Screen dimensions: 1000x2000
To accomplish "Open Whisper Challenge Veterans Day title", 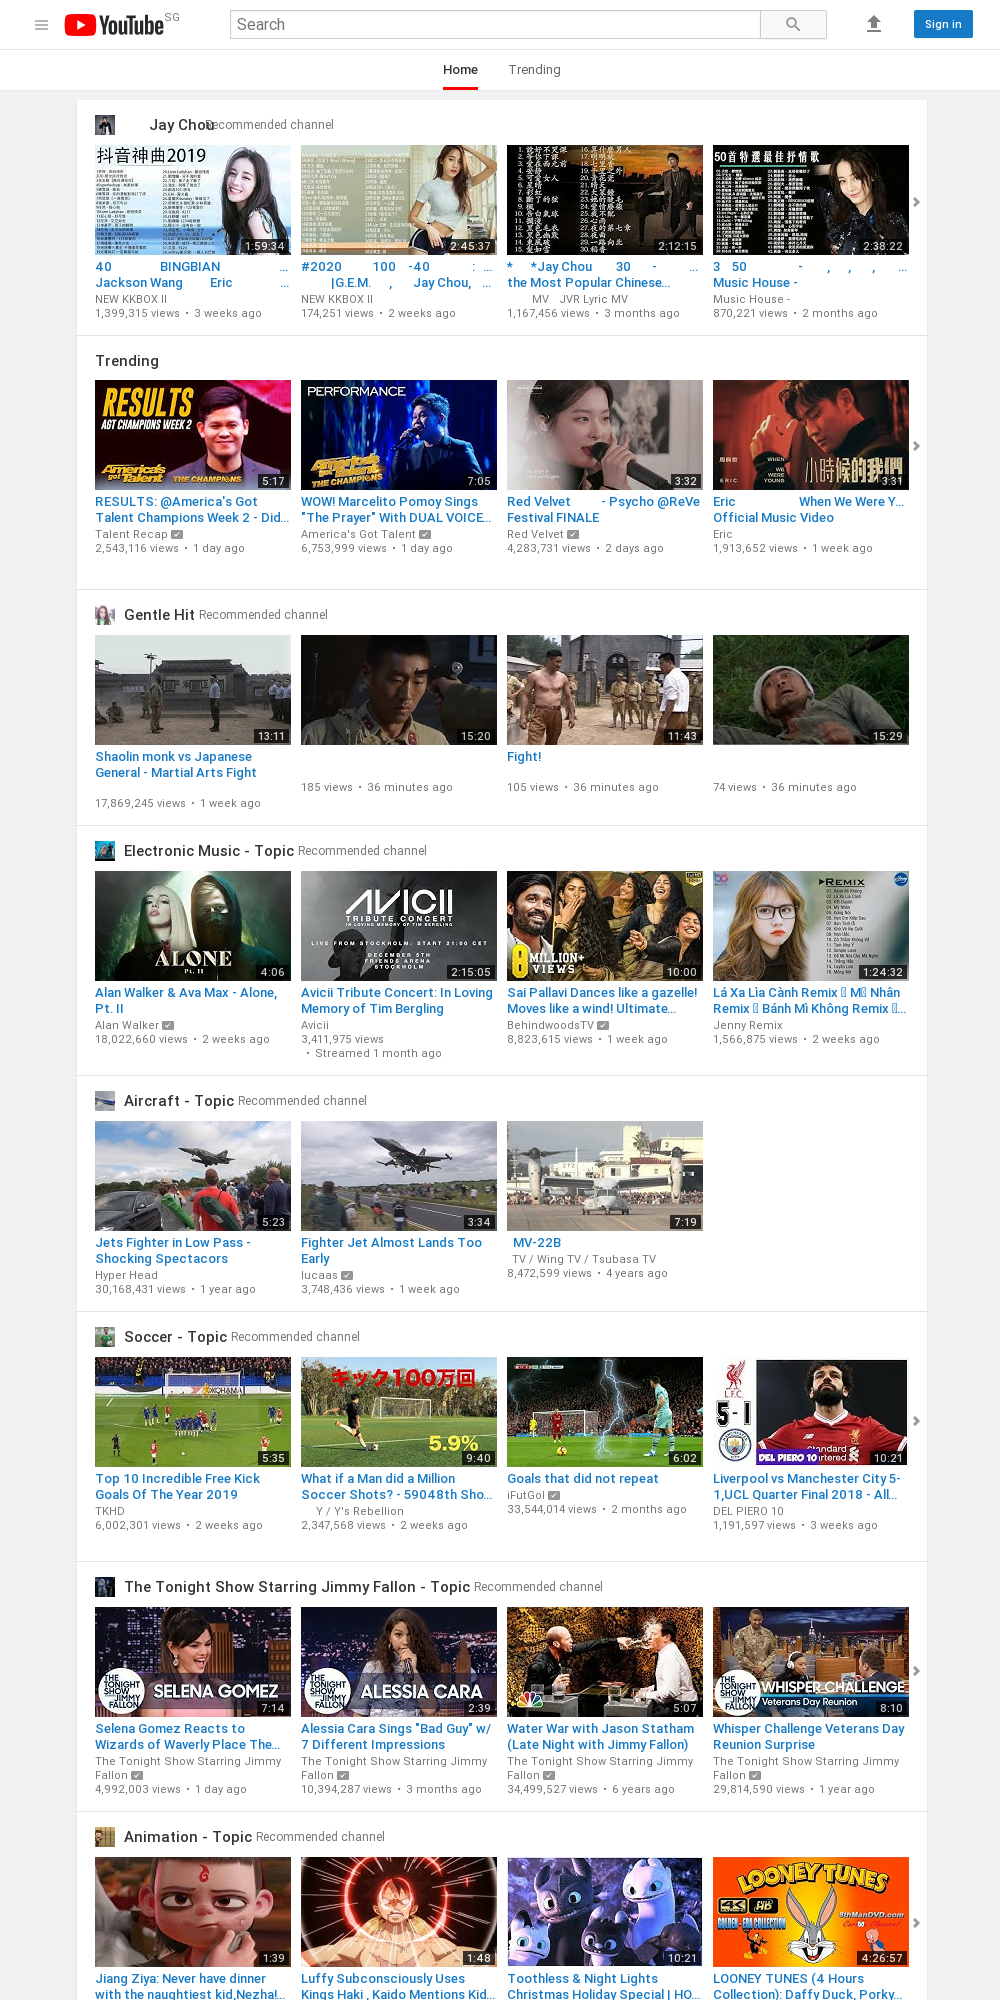I will (809, 1737).
